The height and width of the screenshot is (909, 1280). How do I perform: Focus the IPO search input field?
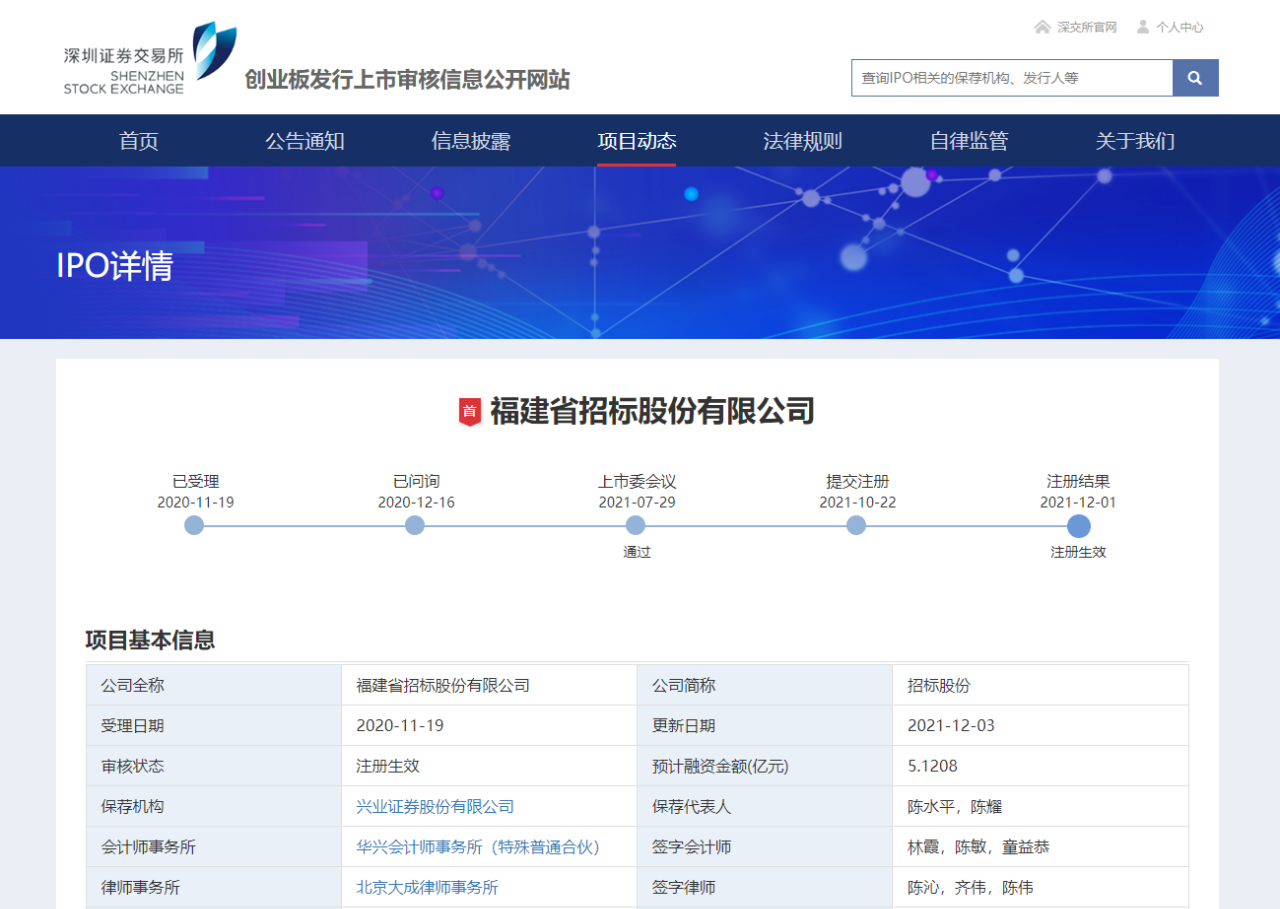tap(1012, 78)
